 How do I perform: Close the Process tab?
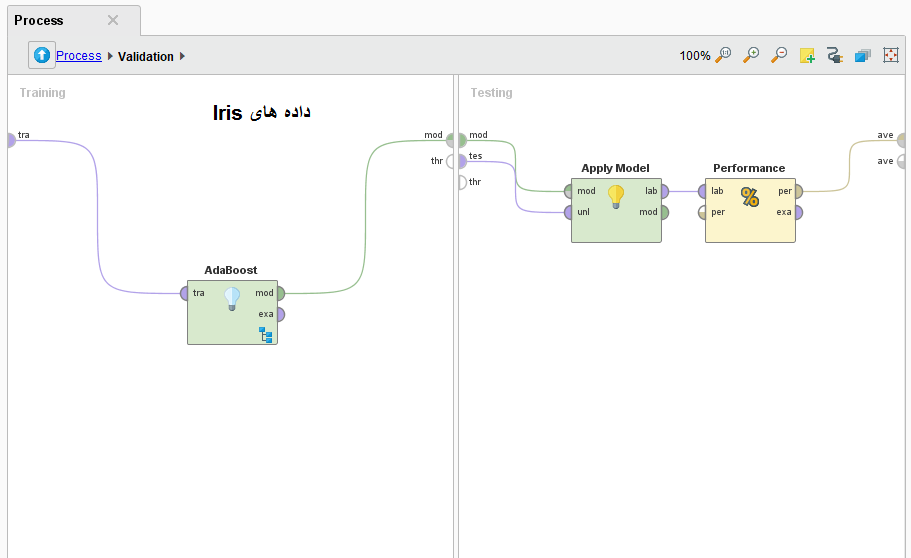113,20
